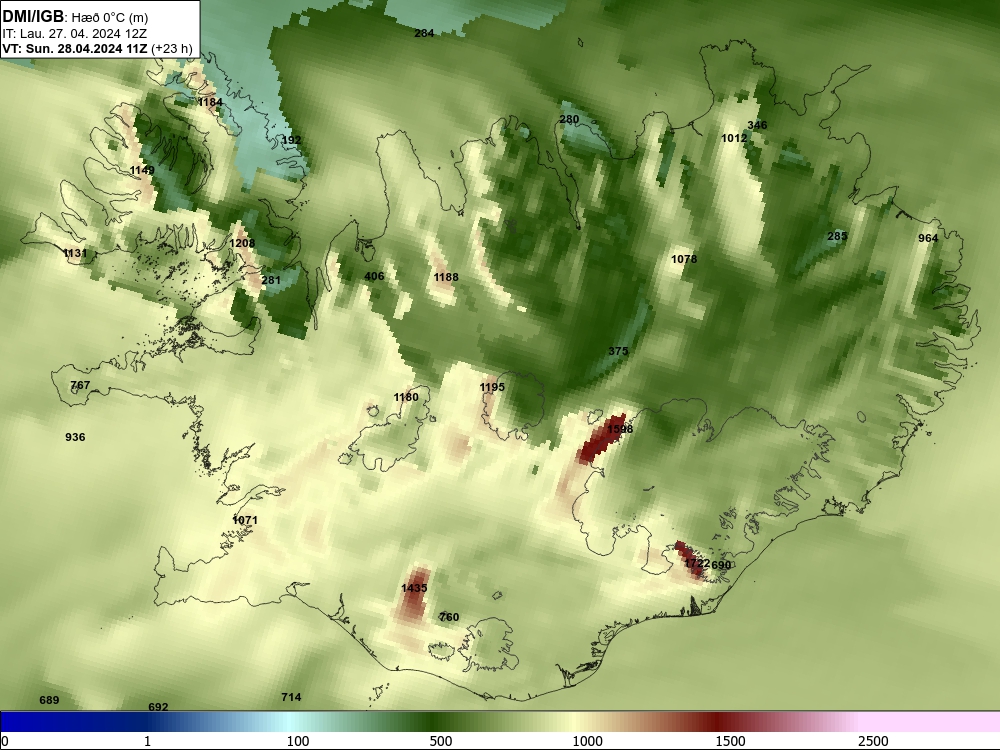Viewport: 1000px width, 750px height.
Task: Click the 1208 map value
Action: click(x=242, y=243)
